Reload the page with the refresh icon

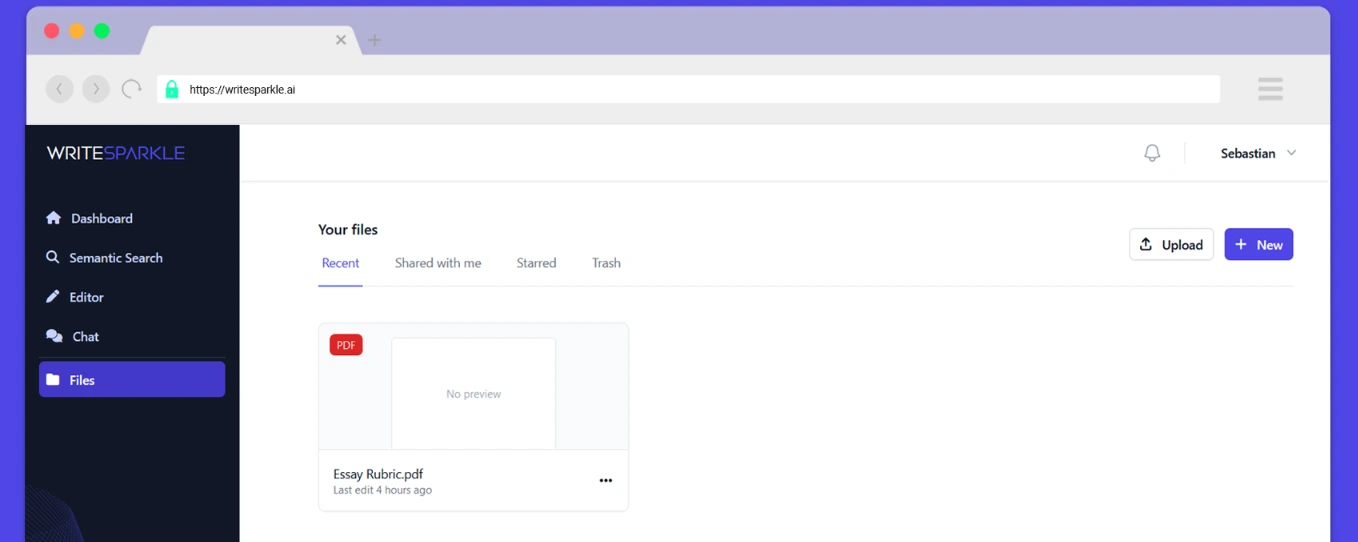pyautogui.click(x=131, y=89)
